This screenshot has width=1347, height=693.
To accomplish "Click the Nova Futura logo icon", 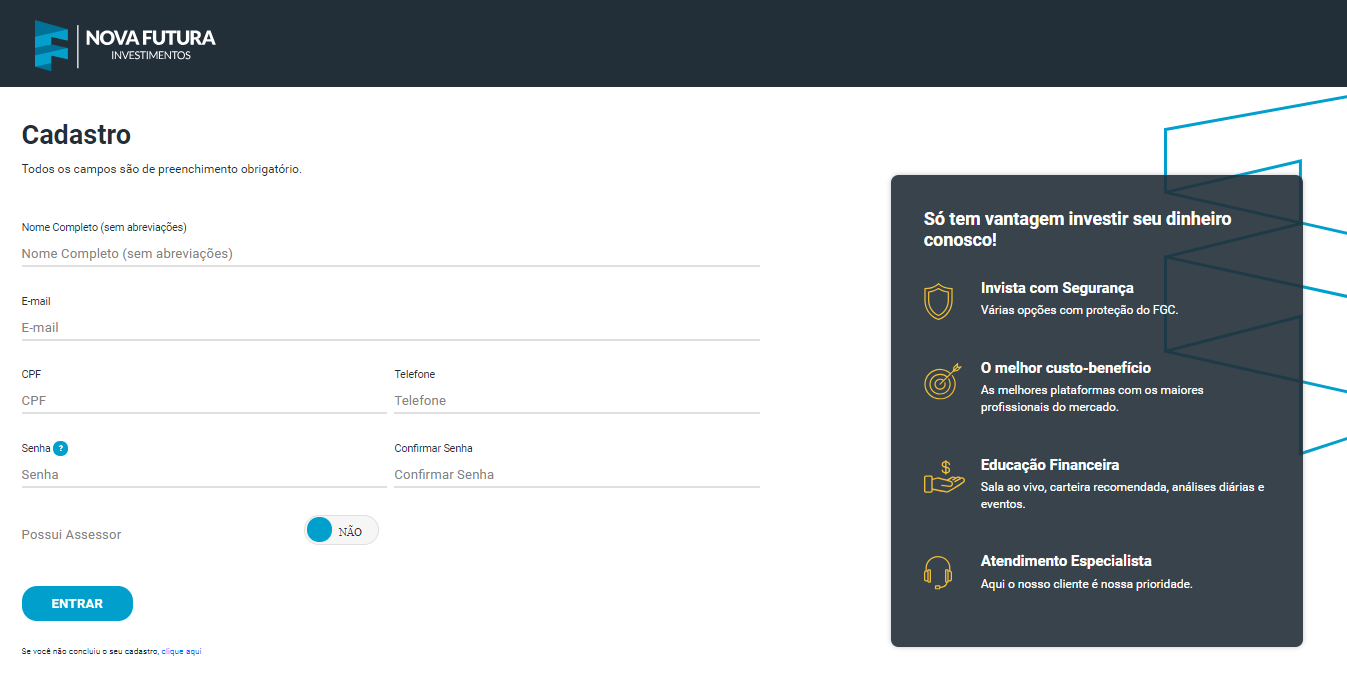I will (x=51, y=45).
